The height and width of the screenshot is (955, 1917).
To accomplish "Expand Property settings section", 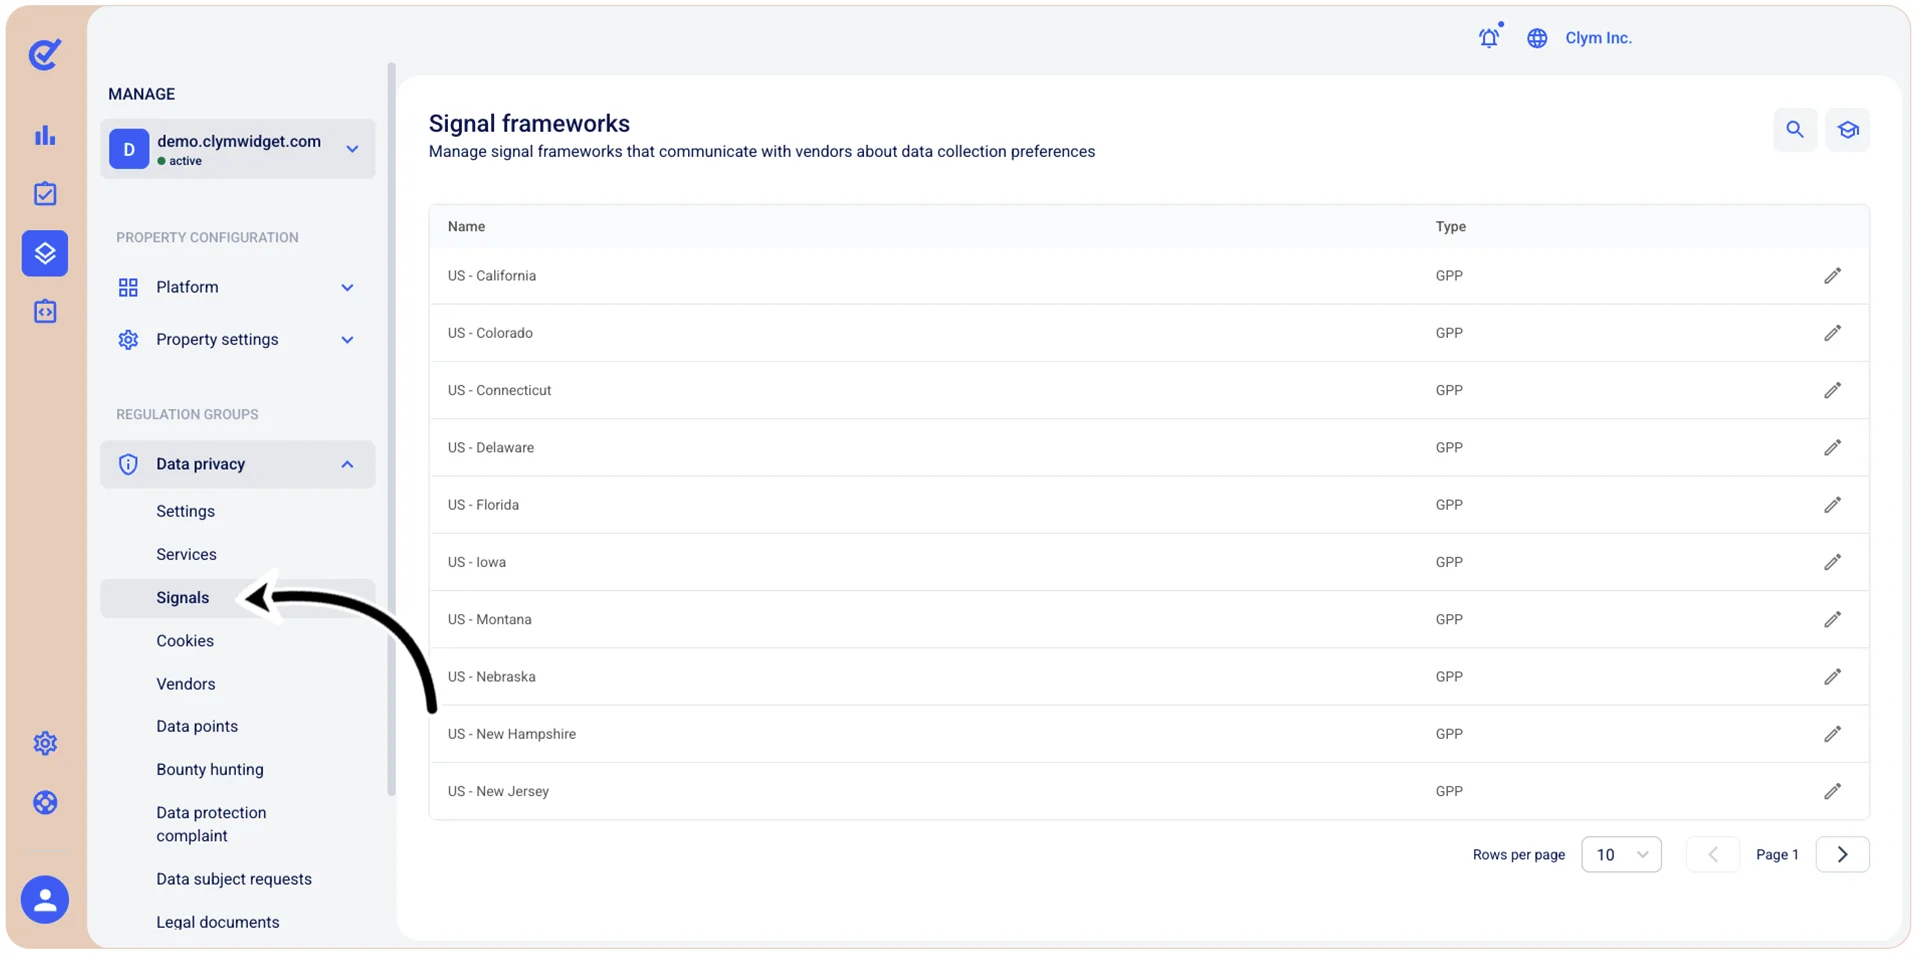I will [238, 340].
